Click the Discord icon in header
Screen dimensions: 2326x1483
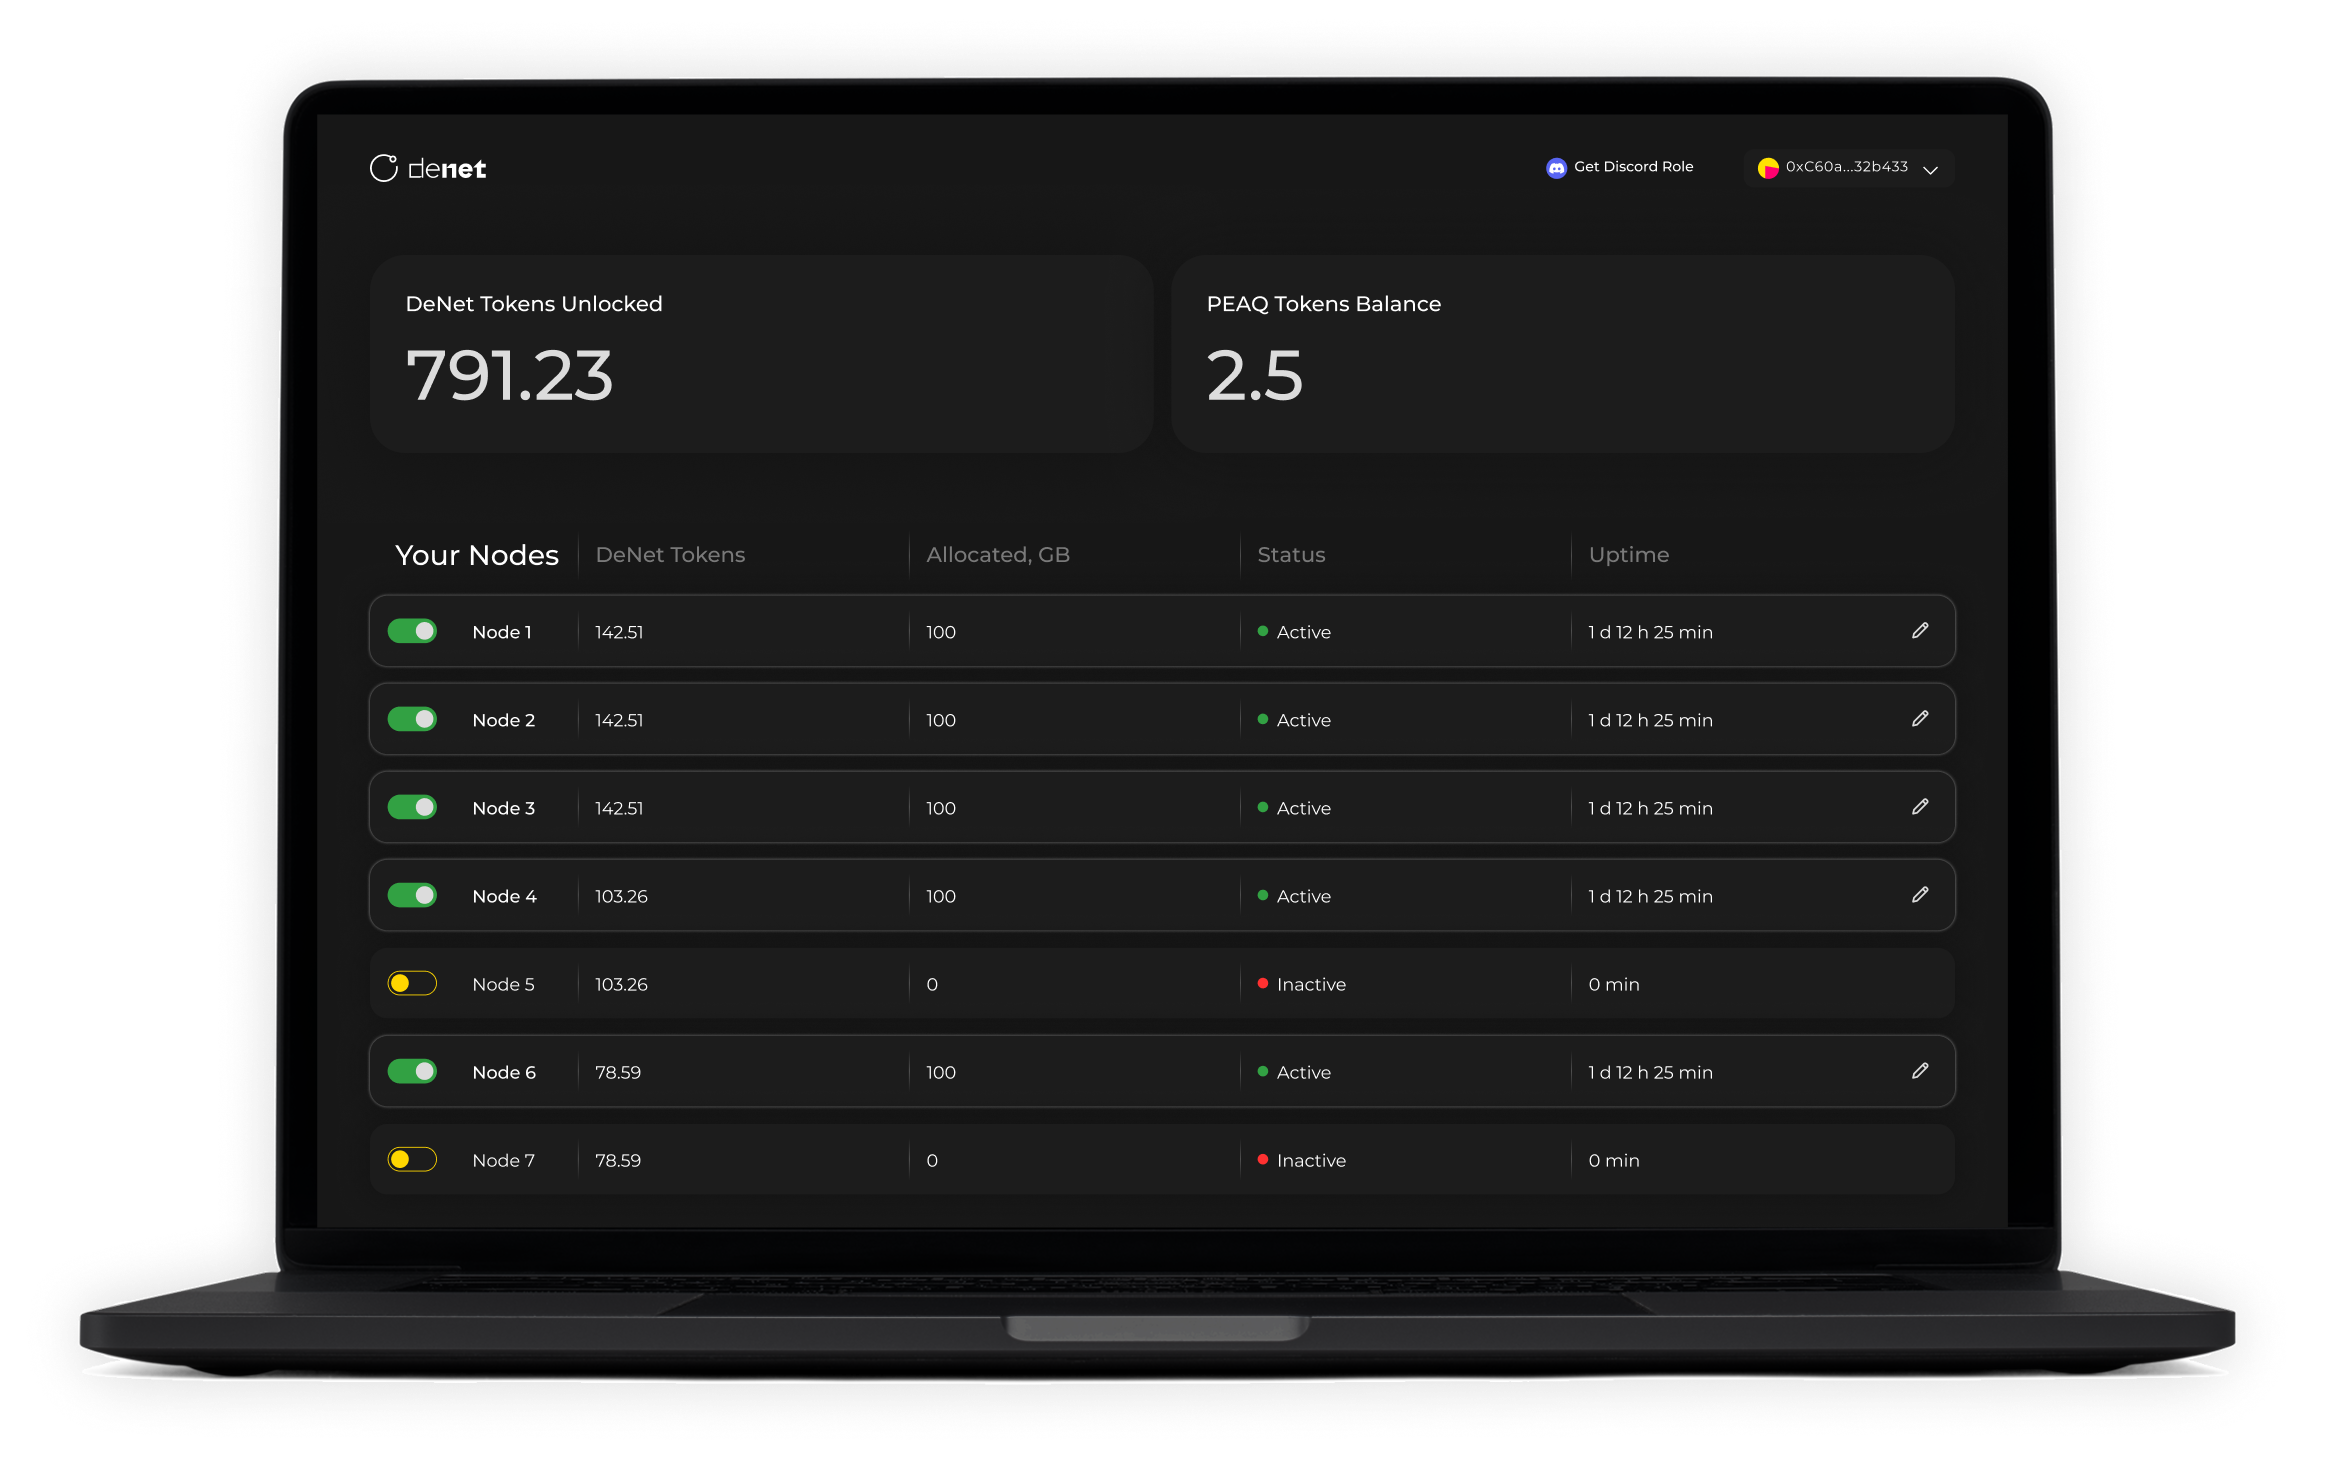(1556, 168)
